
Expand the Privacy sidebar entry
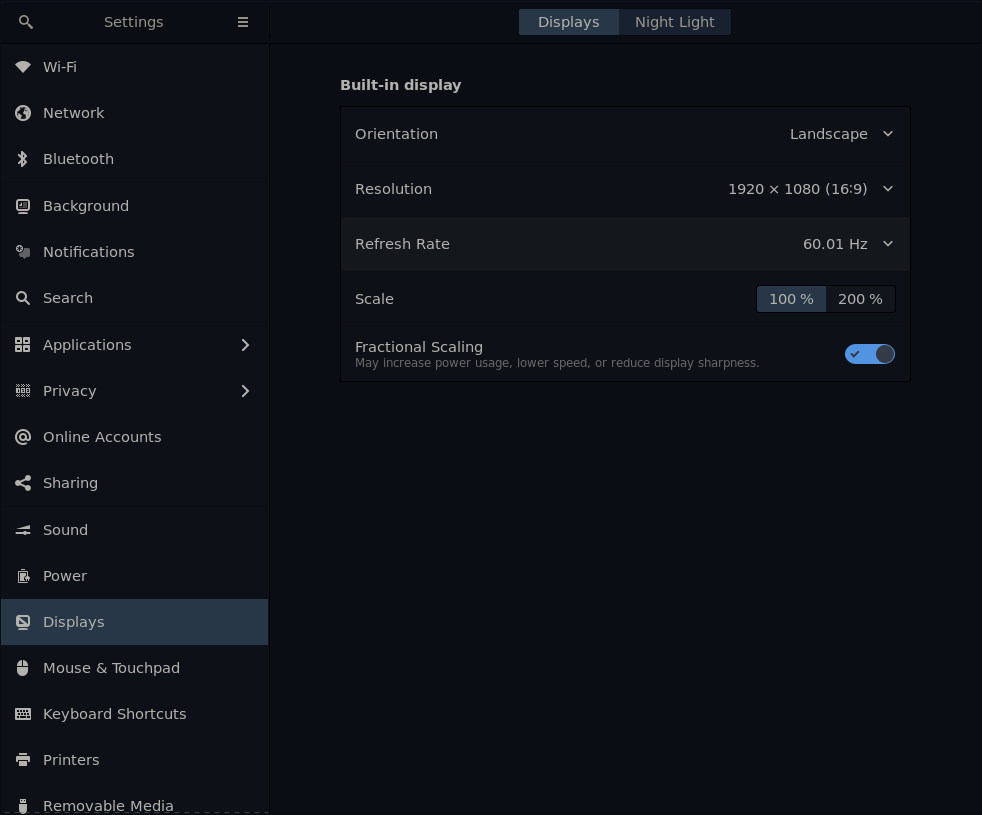[x=245, y=391]
